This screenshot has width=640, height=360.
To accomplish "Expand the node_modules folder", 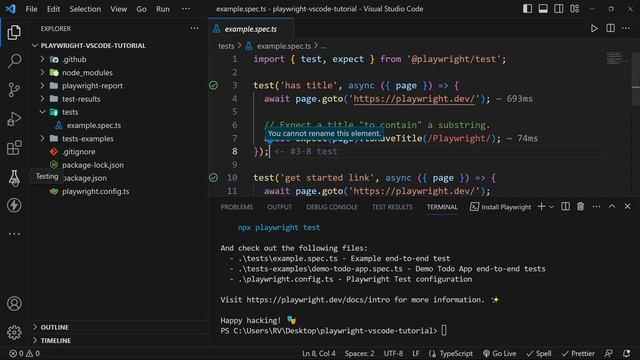I will pos(42,72).
